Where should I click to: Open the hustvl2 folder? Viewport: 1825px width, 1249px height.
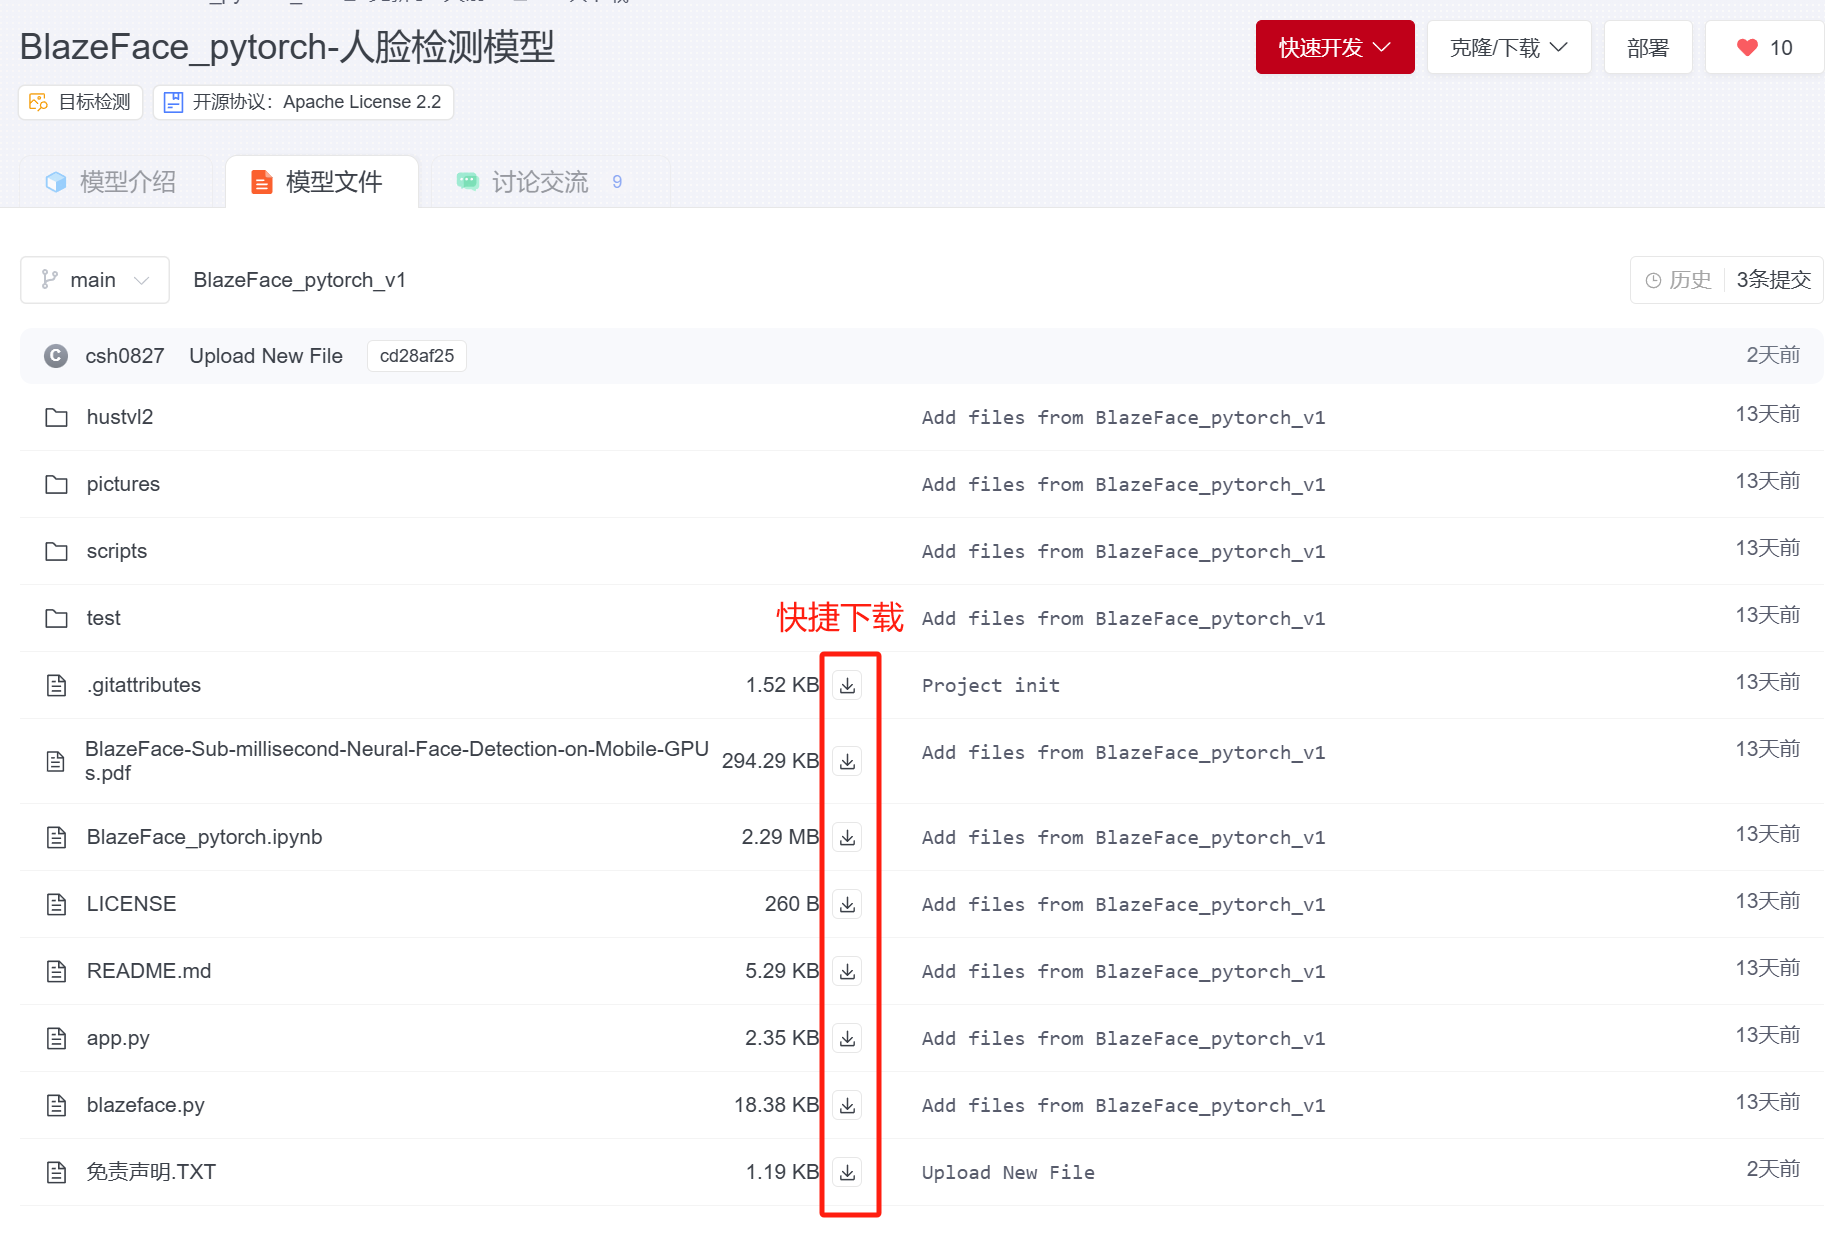[119, 417]
